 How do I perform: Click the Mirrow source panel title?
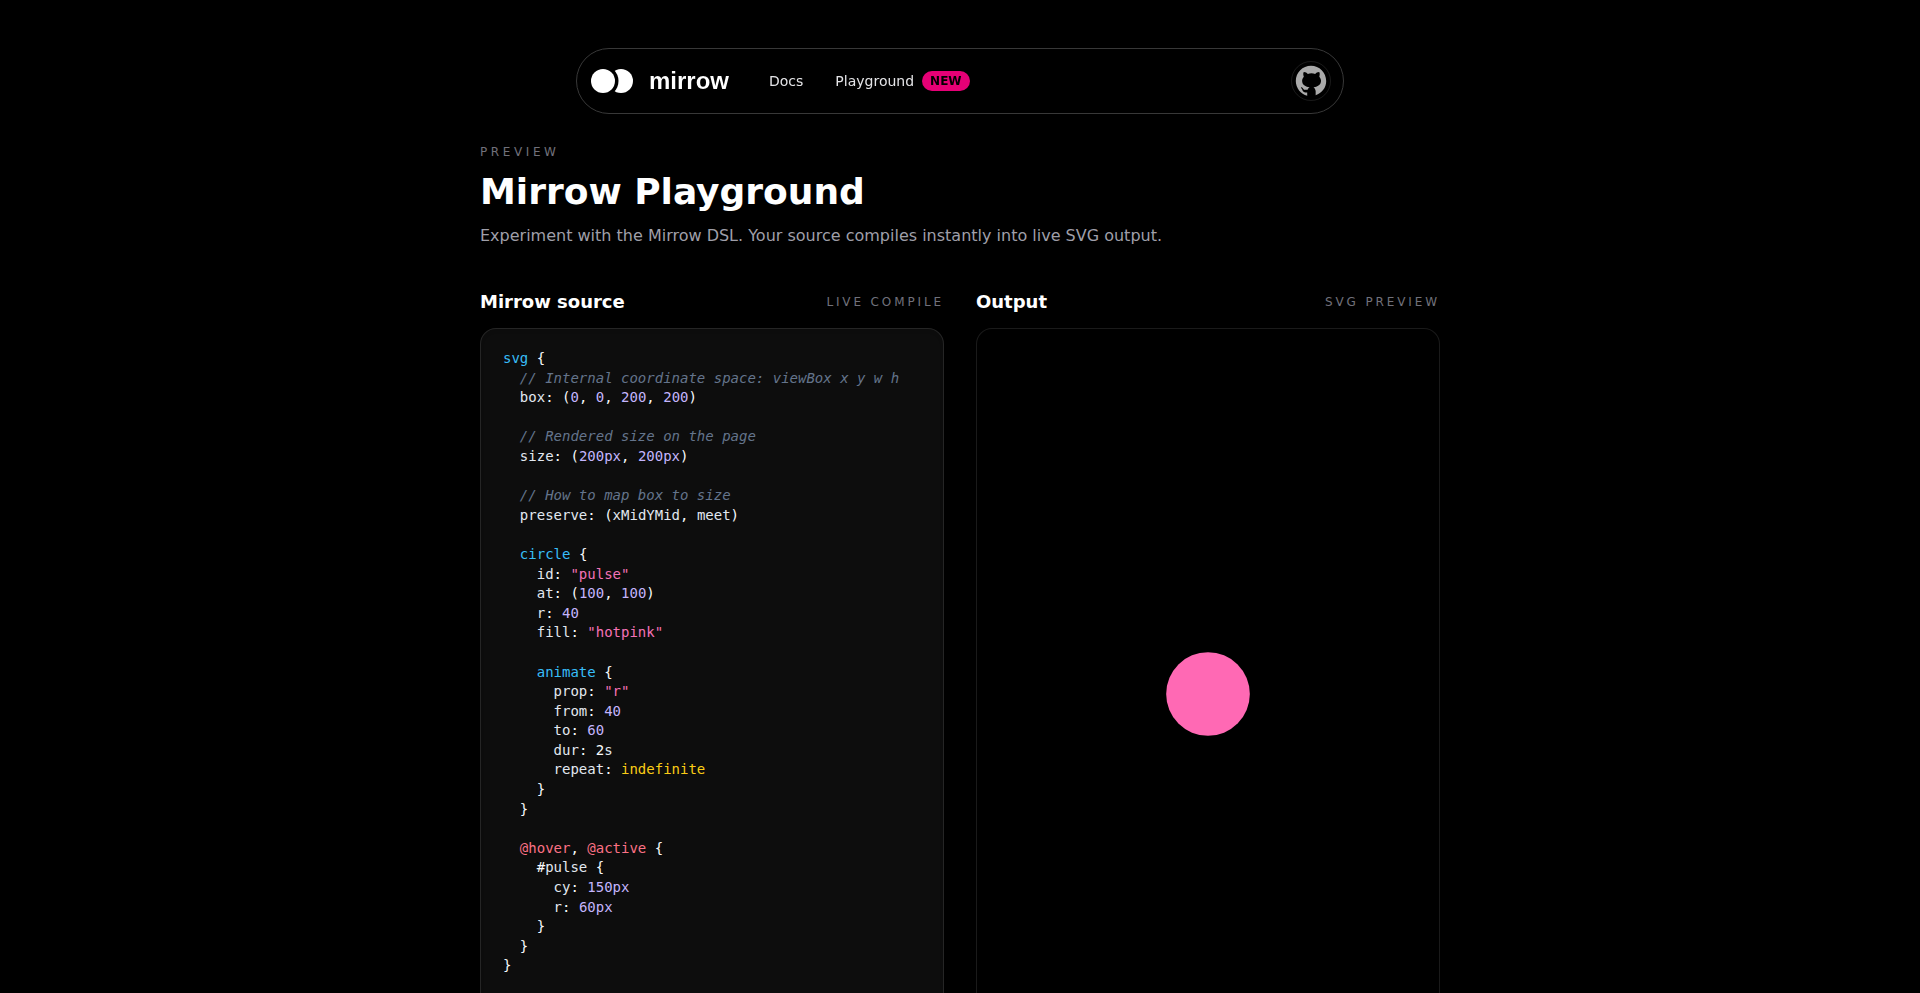pos(552,302)
